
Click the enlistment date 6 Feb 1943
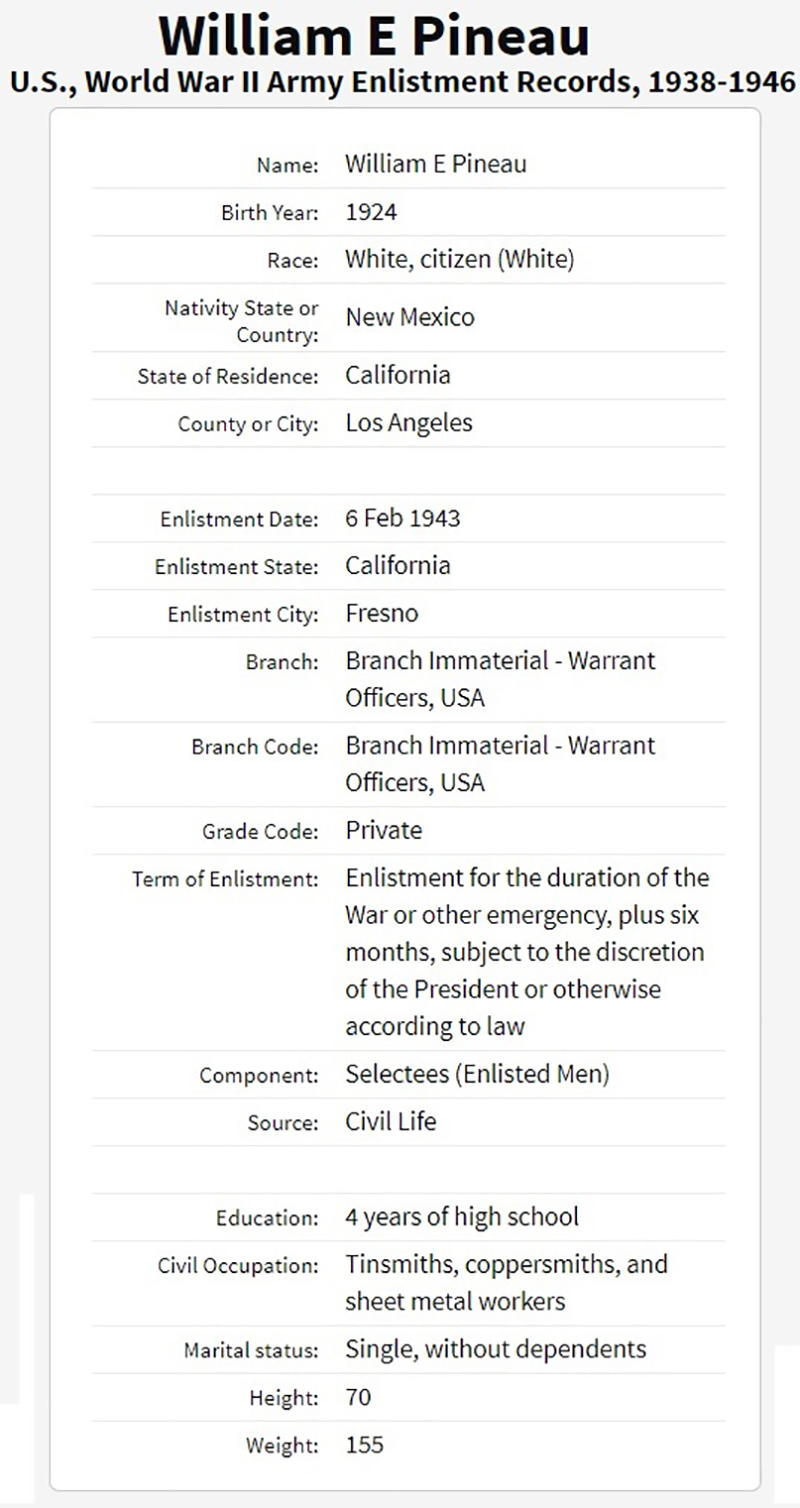point(403,518)
